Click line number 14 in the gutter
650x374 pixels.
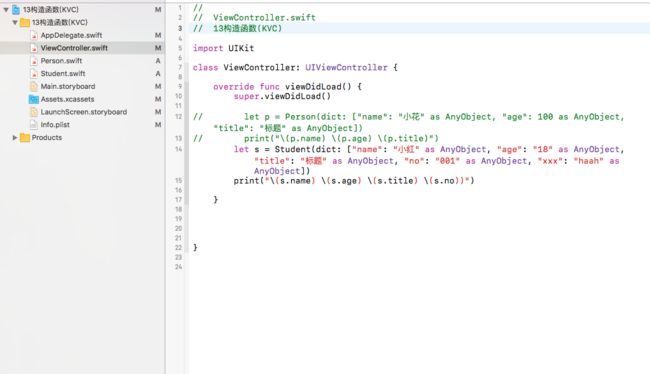pyautogui.click(x=178, y=149)
